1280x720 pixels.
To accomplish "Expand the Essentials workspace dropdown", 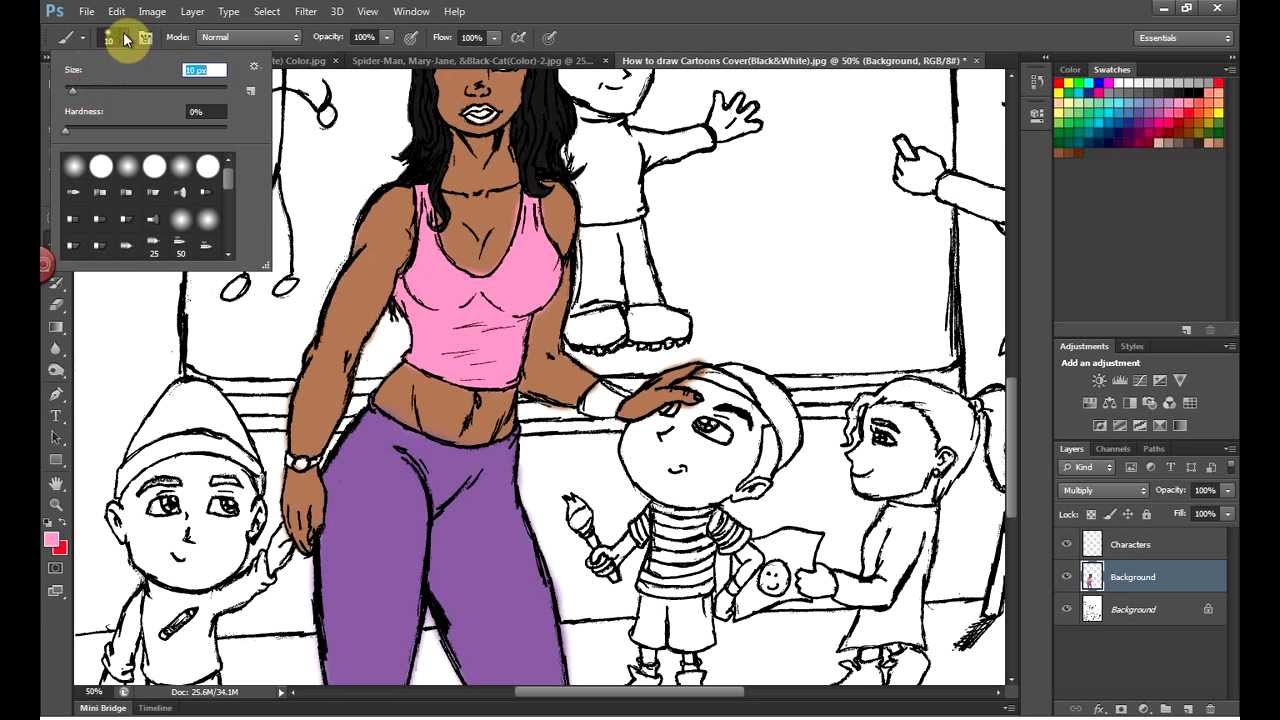I will coord(1184,38).
